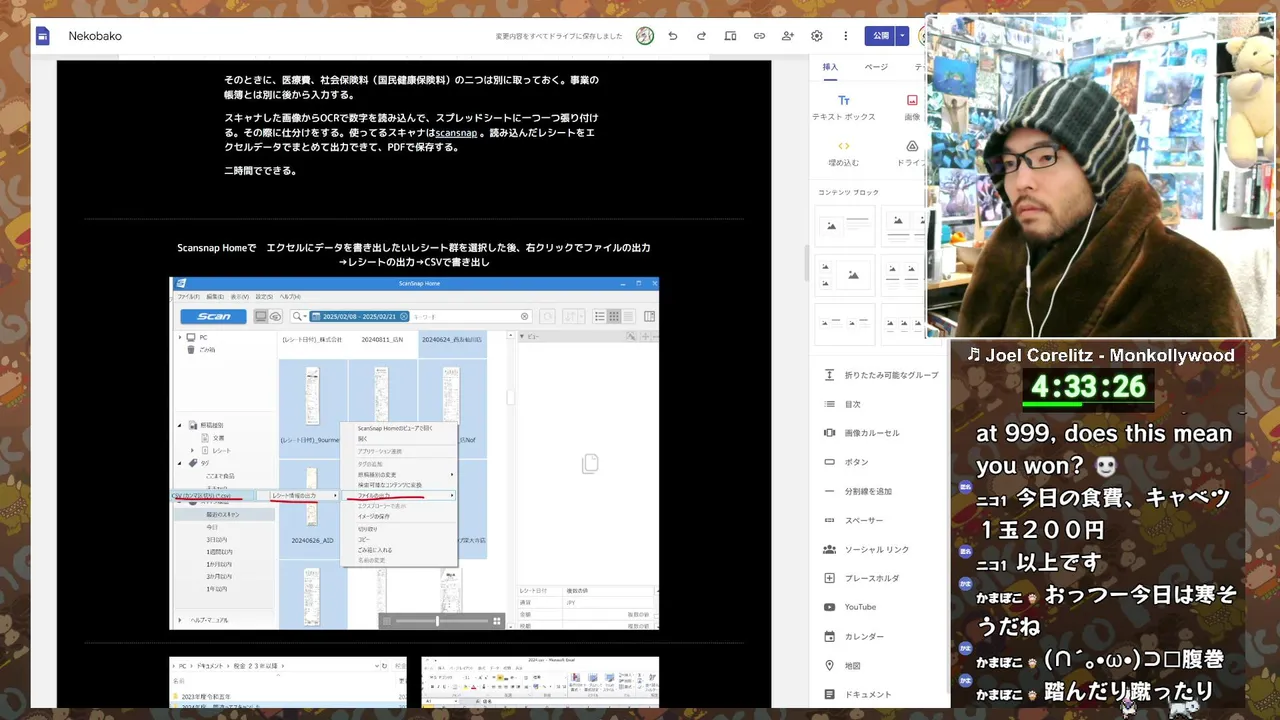Switch to the 挿入 tab
Image resolution: width=1280 pixels, height=720 pixels.
(830, 67)
